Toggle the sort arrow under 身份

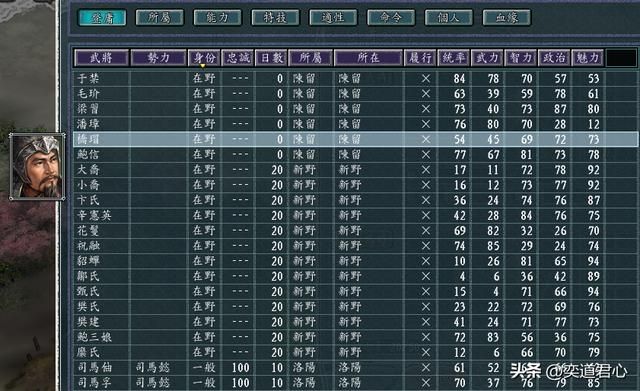click(x=202, y=65)
